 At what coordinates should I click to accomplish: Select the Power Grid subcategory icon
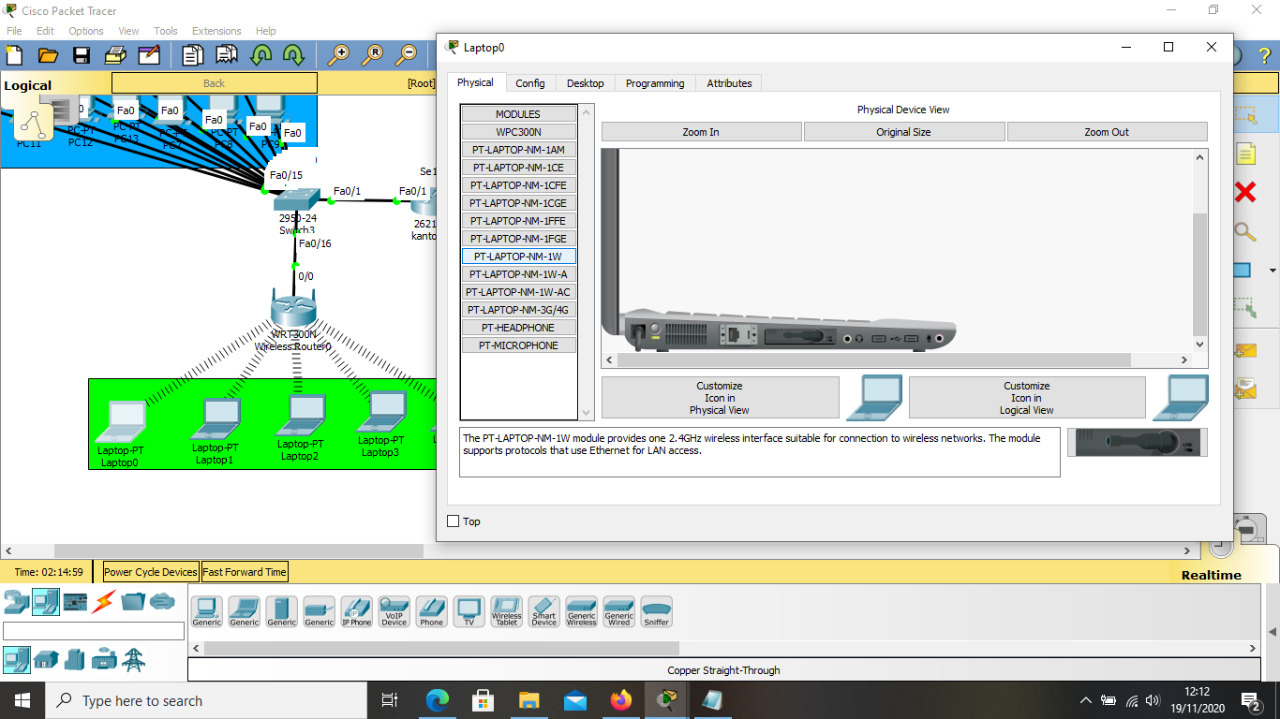coord(133,660)
